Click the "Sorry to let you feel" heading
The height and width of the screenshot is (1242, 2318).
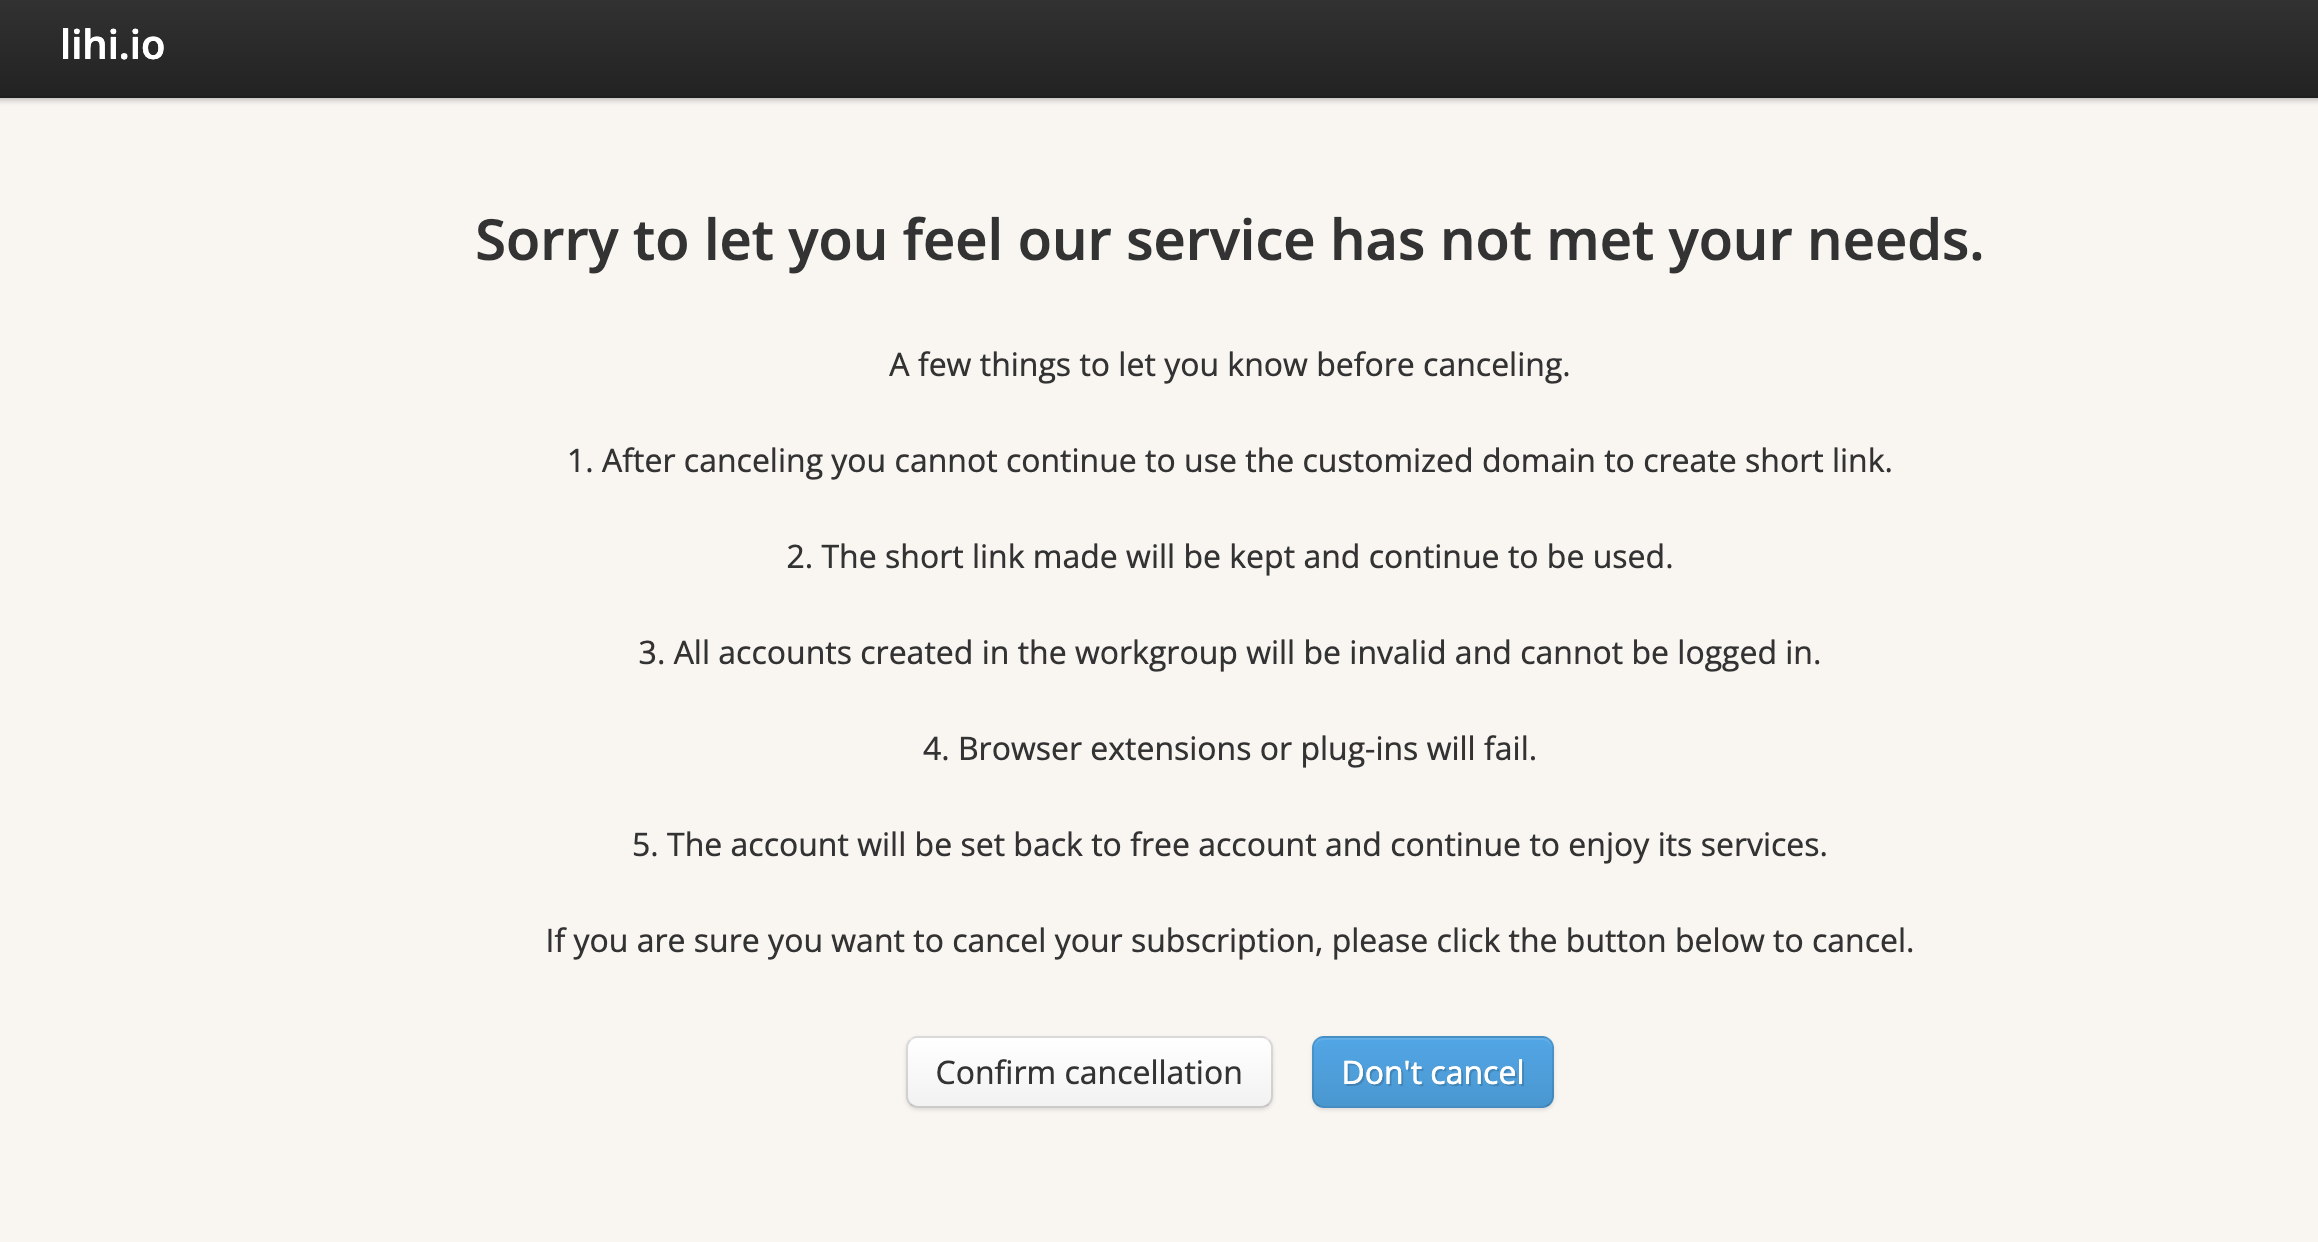[x=1229, y=241]
